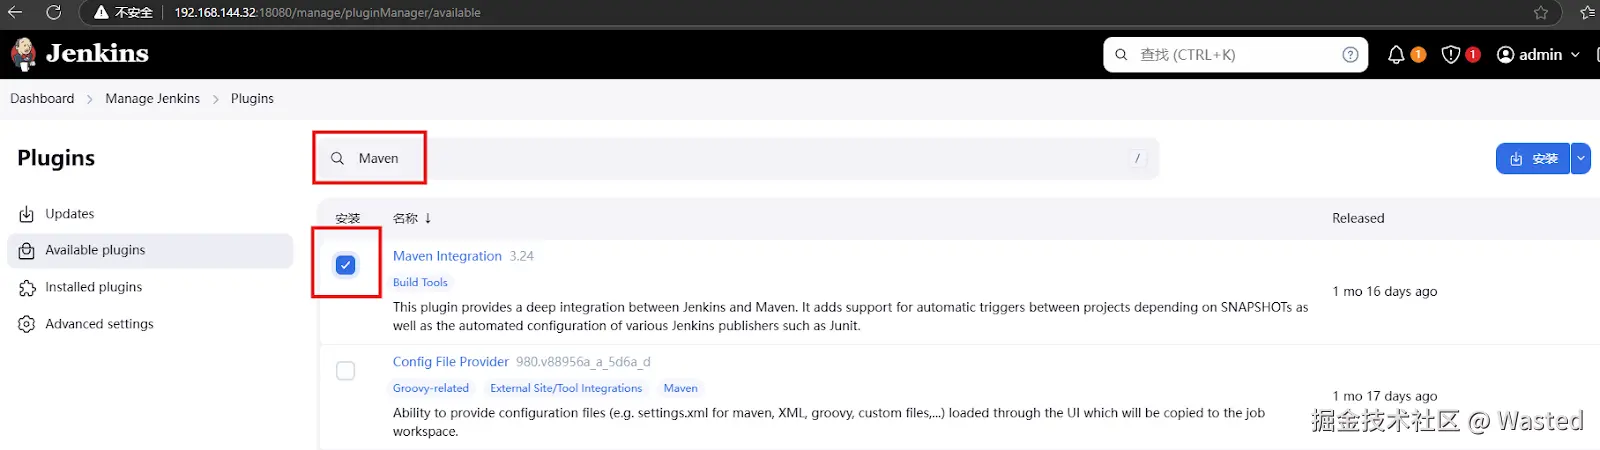Open the Updates section
The width and height of the screenshot is (1600, 450).
pos(150,214)
